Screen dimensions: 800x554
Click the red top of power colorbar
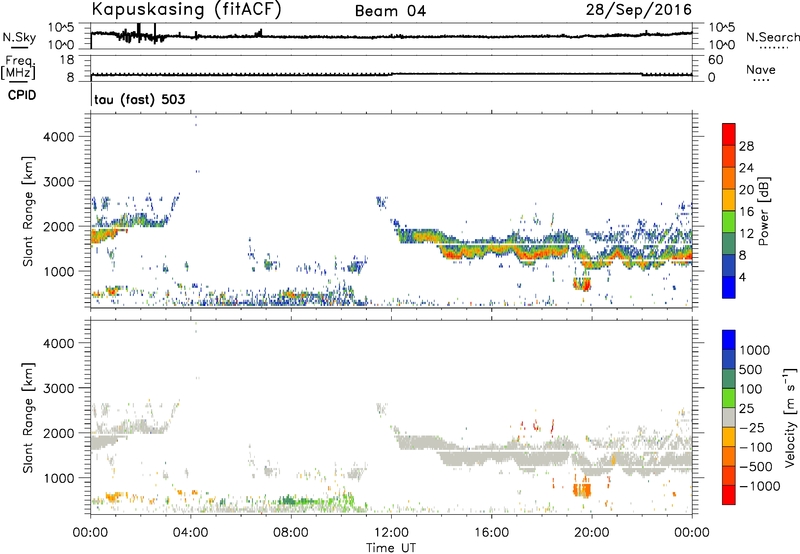[729, 134]
